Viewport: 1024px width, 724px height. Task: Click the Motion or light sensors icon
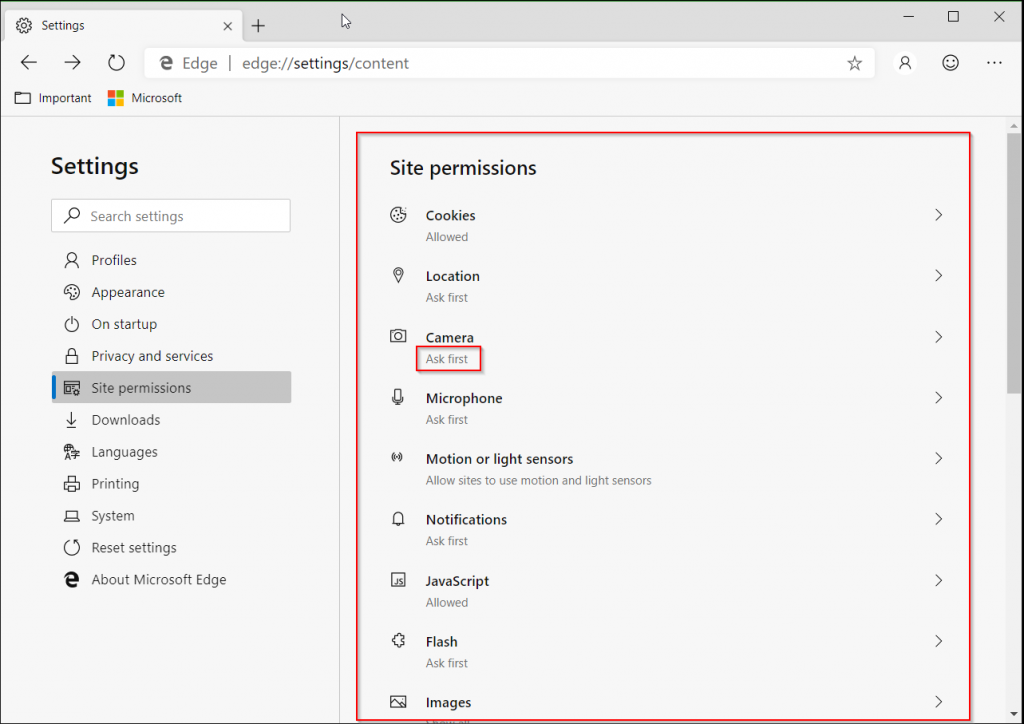click(x=399, y=458)
